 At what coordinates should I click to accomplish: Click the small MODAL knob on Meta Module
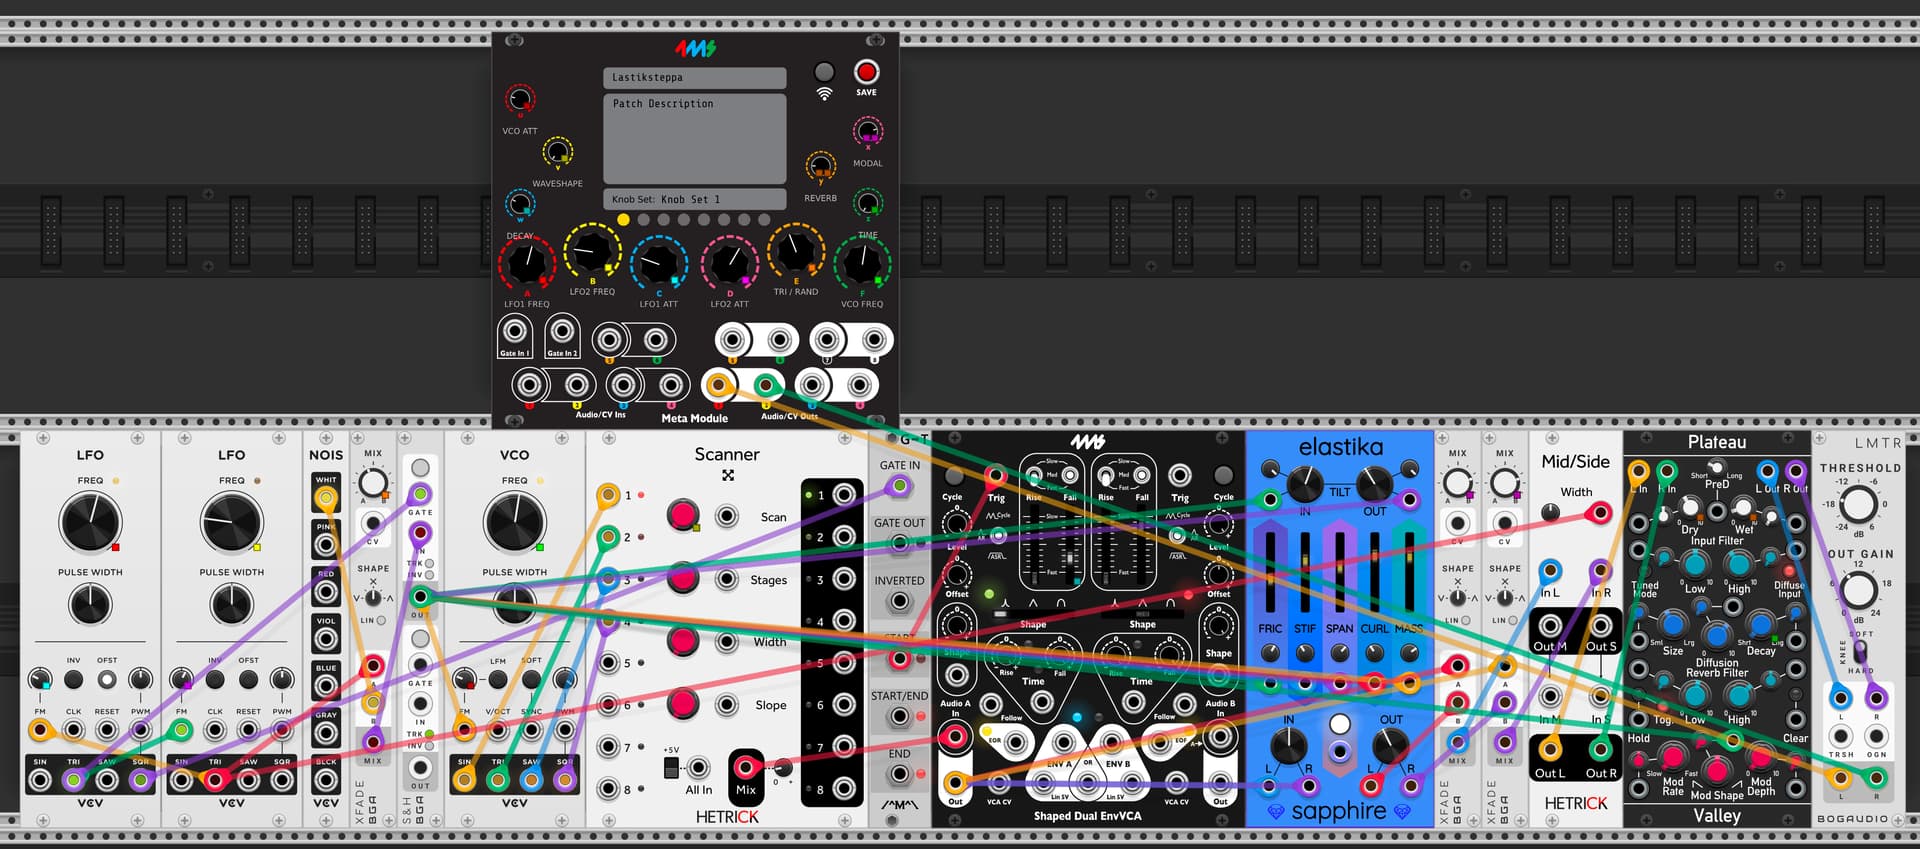[x=867, y=131]
